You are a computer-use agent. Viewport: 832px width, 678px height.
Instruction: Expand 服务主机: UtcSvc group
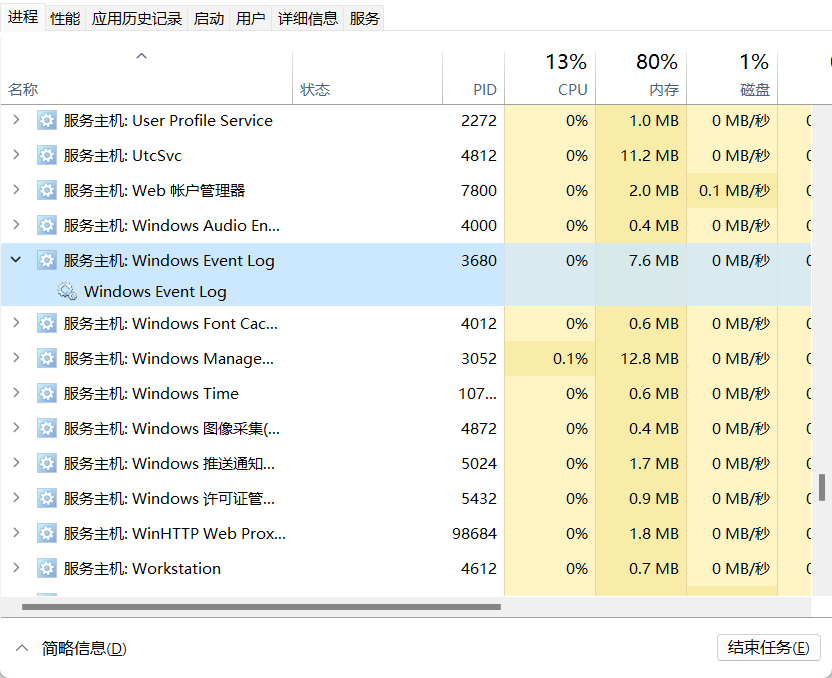tap(16, 155)
